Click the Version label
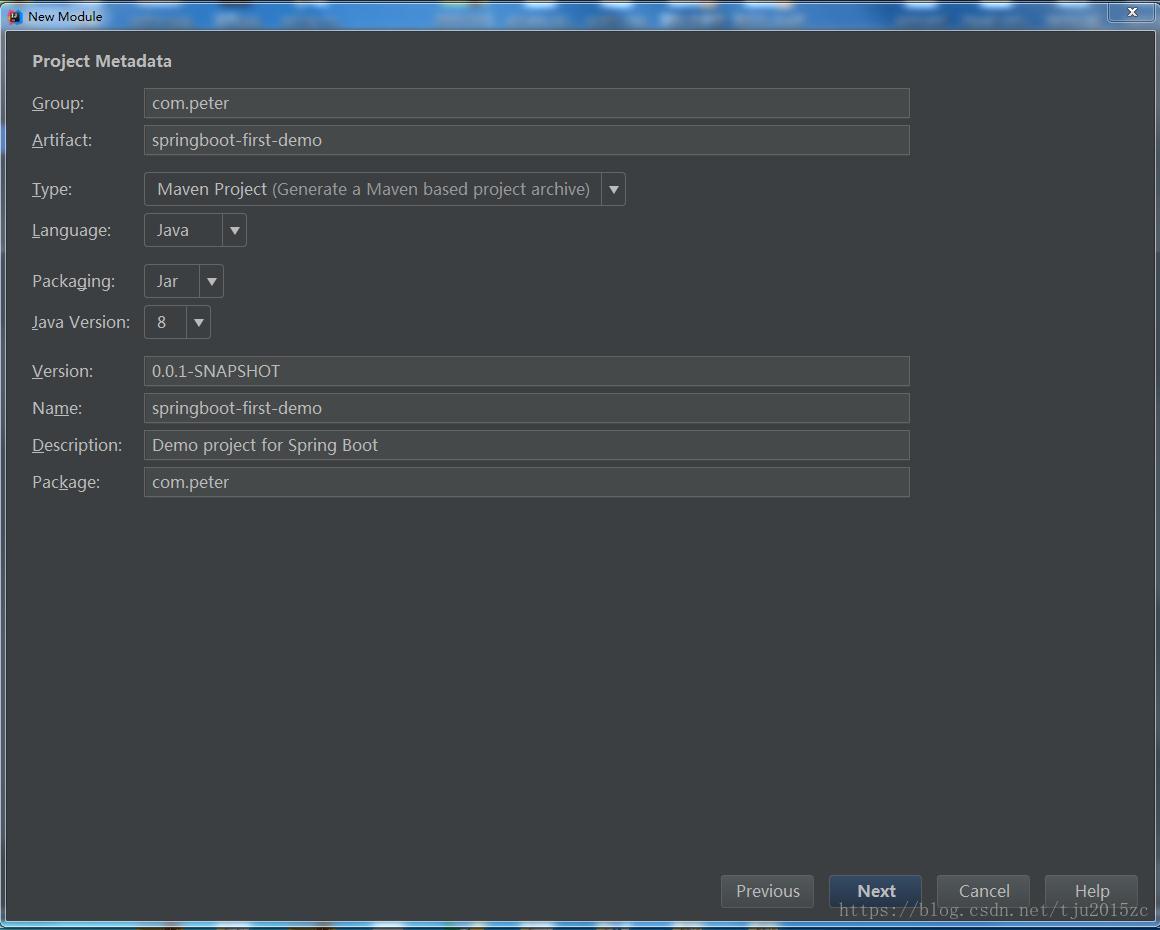The image size is (1160, 930). (62, 371)
